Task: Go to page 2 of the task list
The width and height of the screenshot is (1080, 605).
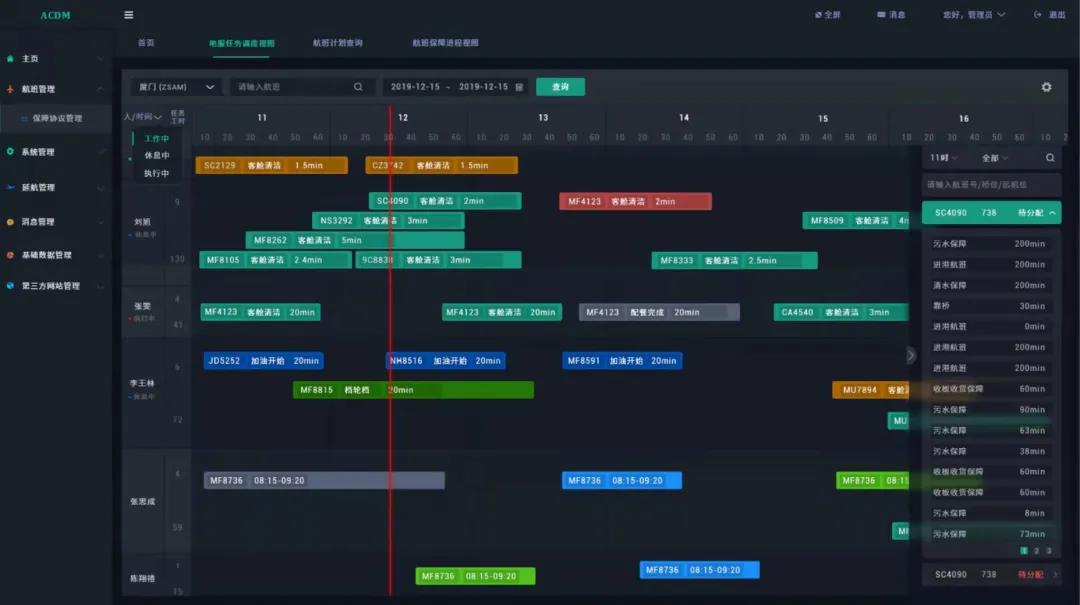Action: (x=1036, y=551)
